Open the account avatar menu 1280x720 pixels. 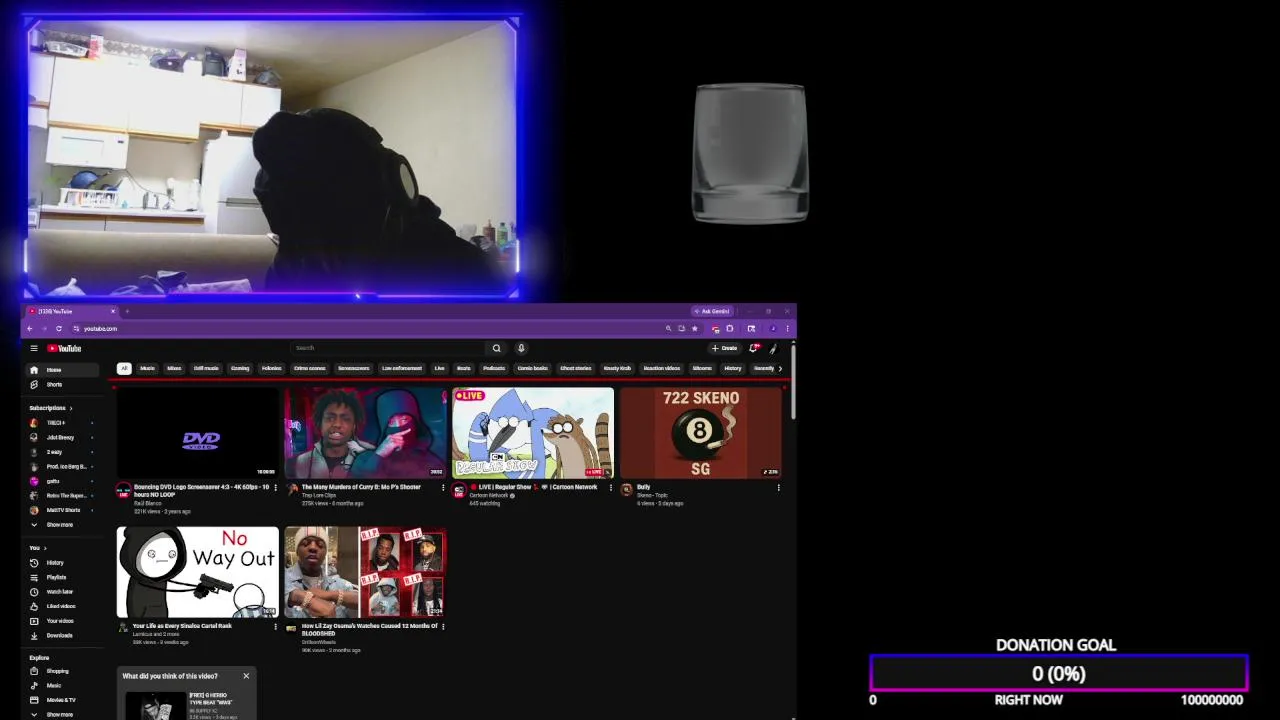[773, 348]
